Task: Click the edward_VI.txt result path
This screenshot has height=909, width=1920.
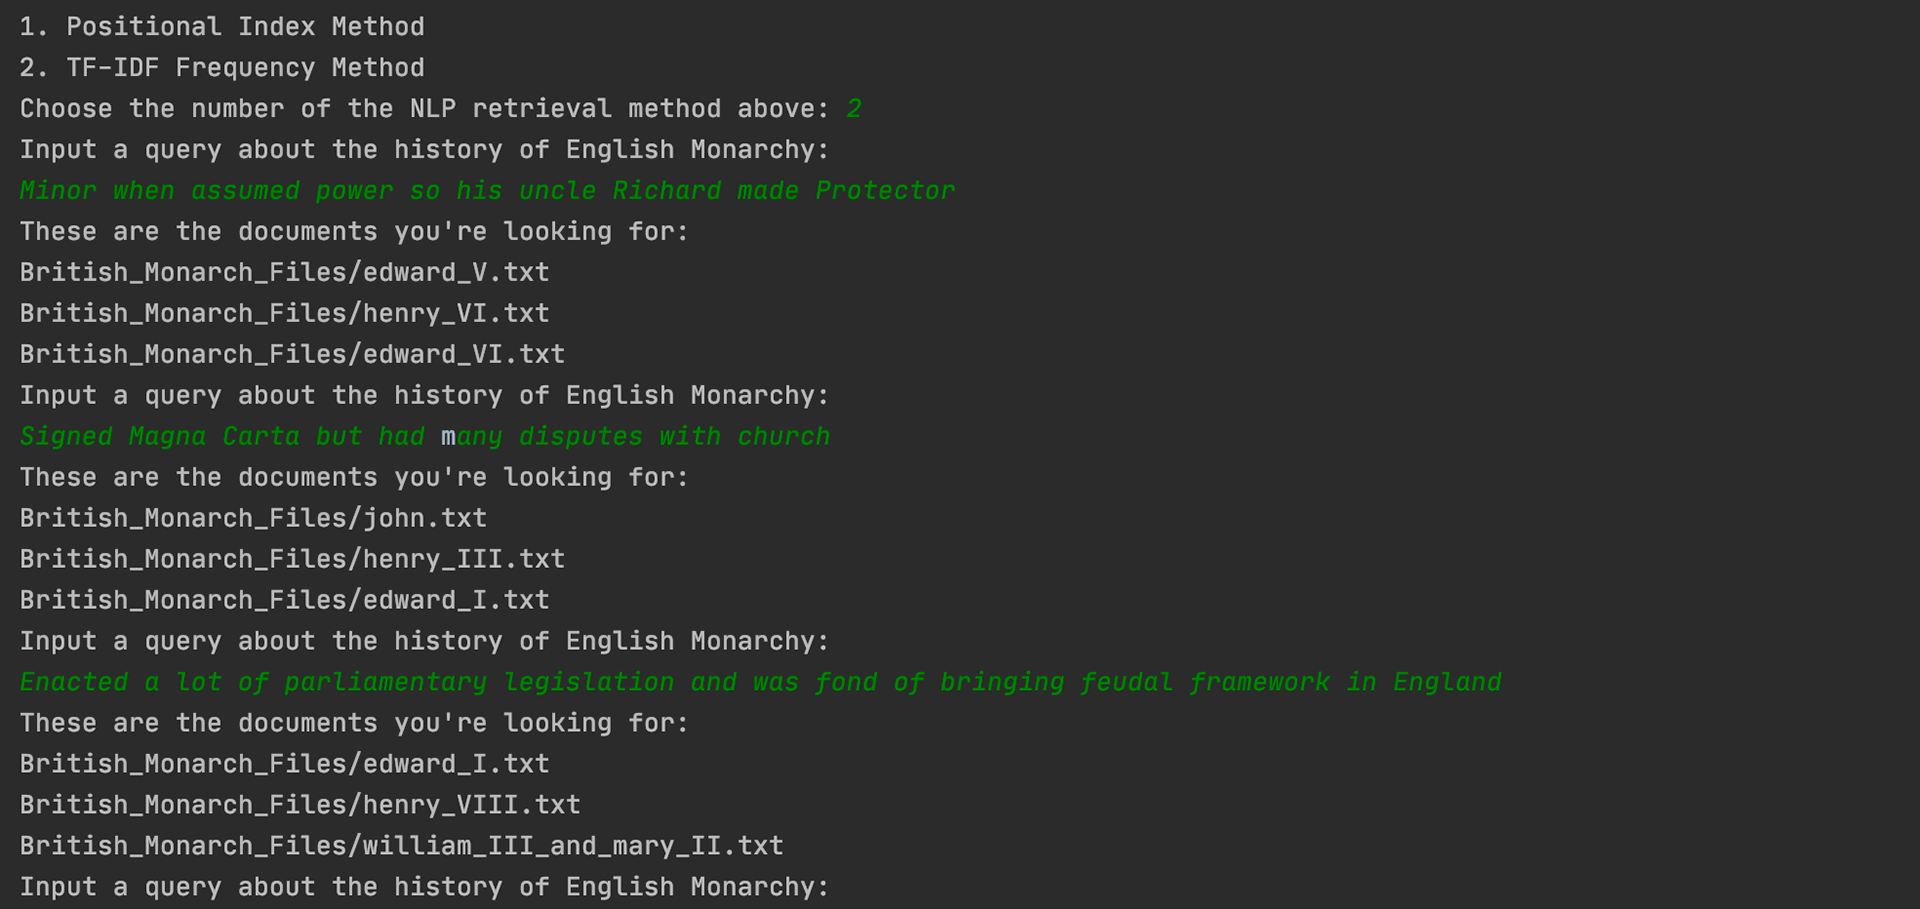Action: (292, 355)
